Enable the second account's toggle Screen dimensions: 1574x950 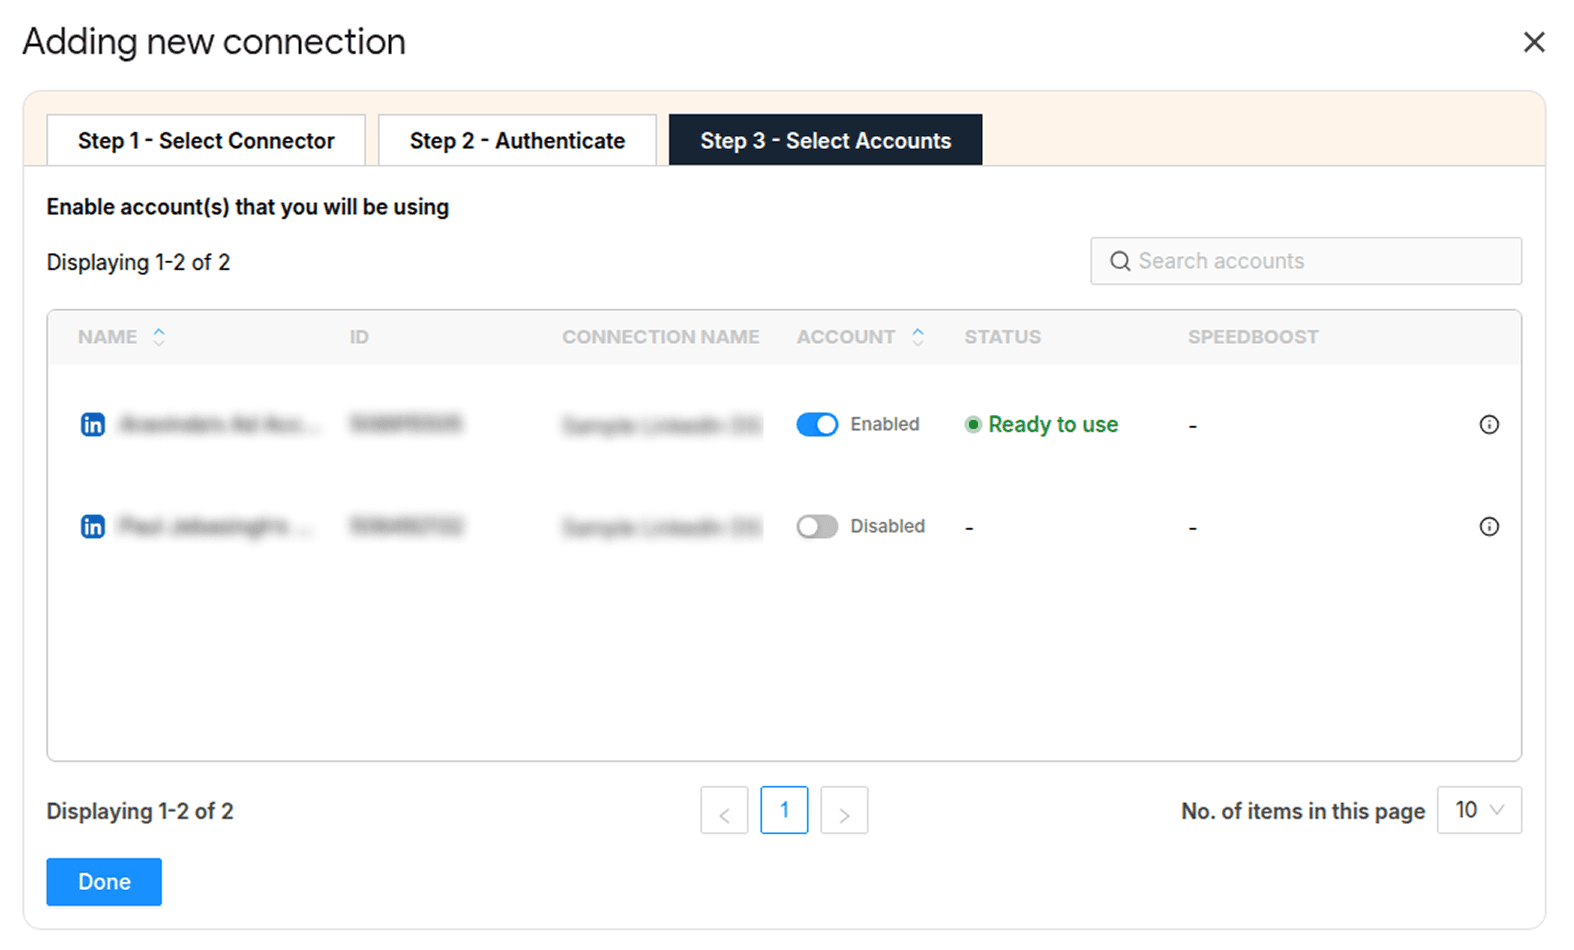[817, 526]
